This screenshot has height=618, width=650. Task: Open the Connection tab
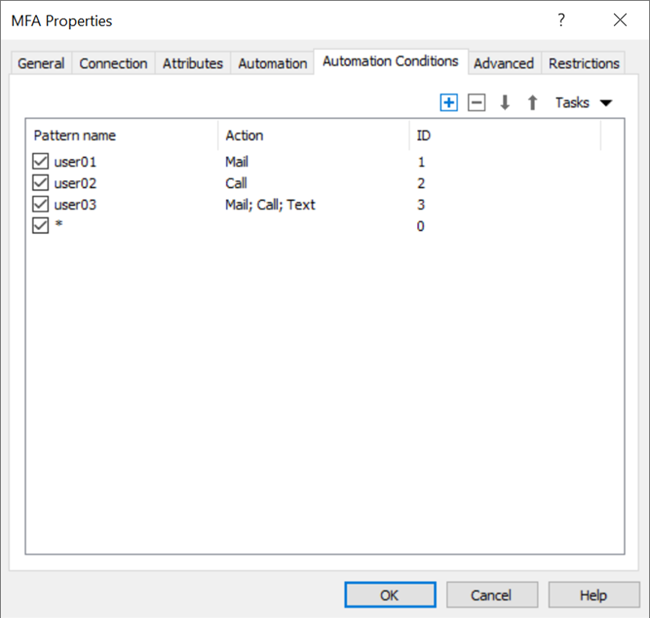coord(113,63)
